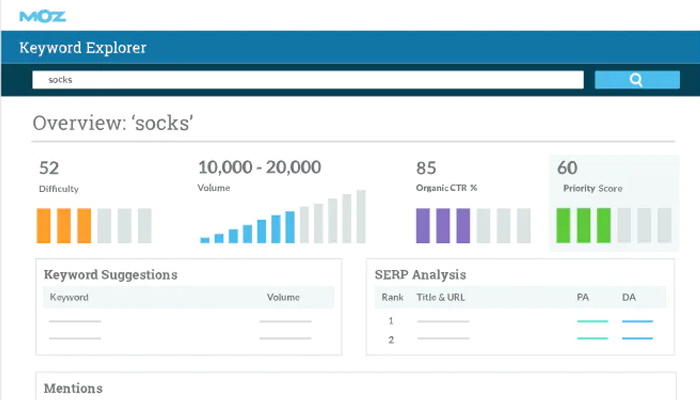Click the Organic CTR % label
700x400 pixels.
point(446,188)
